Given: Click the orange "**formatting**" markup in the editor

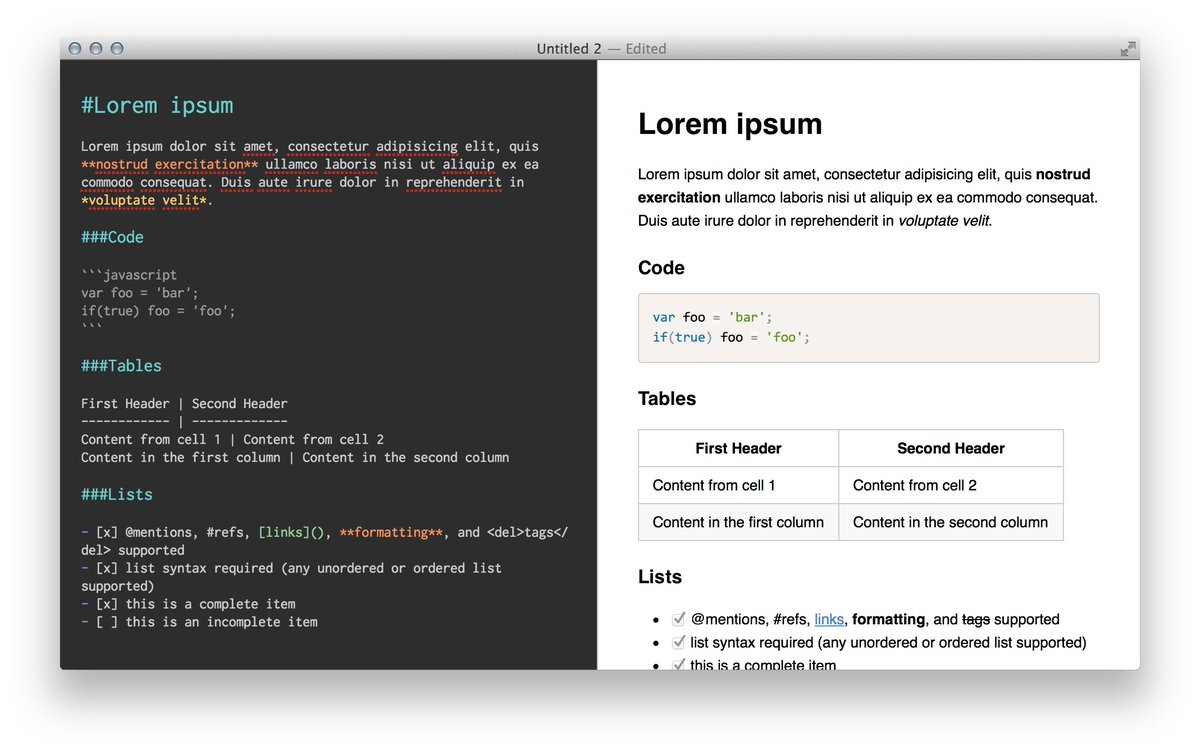Looking at the screenshot, I should [391, 532].
